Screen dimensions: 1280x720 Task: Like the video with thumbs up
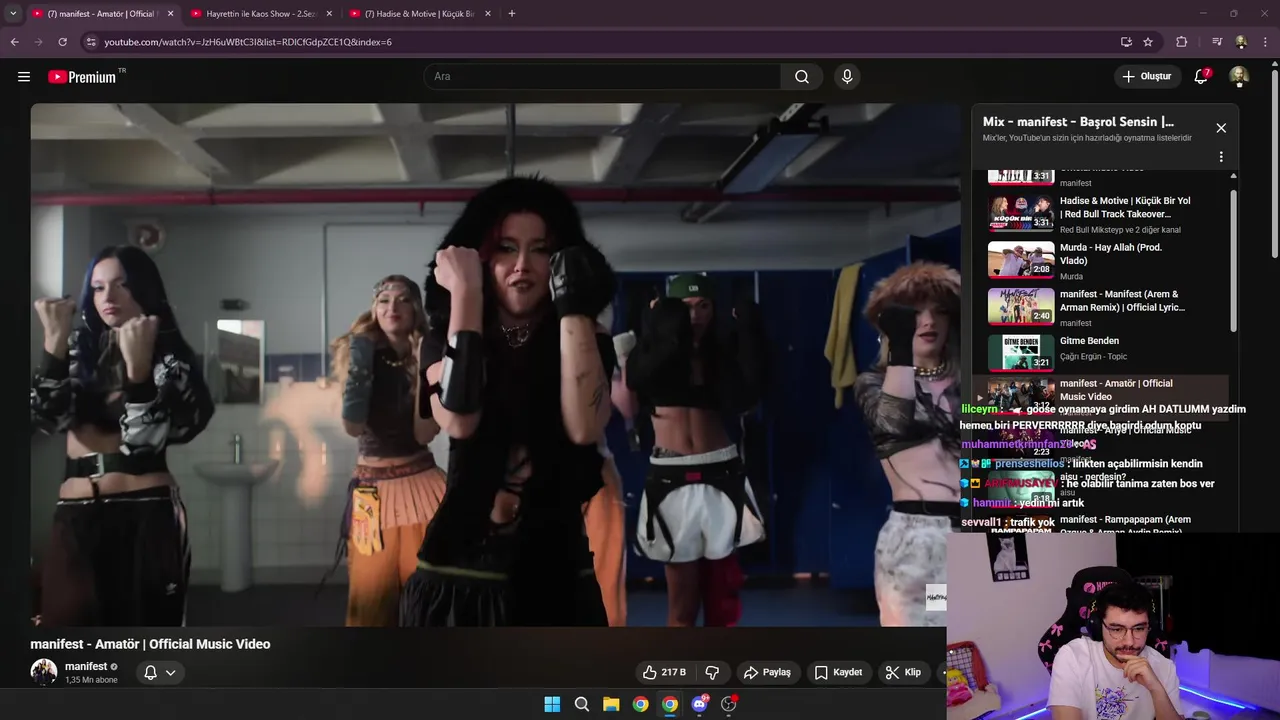pyautogui.click(x=664, y=672)
